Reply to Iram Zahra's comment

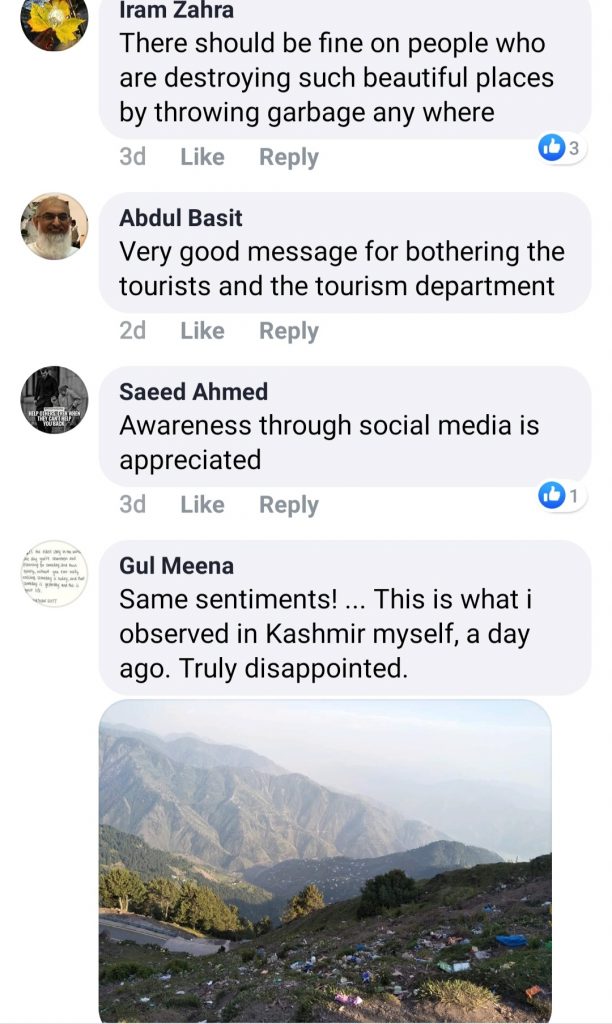coord(289,157)
